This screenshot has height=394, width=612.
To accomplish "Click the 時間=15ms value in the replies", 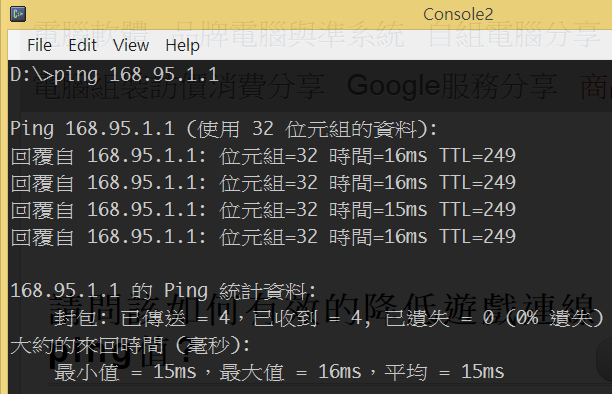I will (x=378, y=210).
